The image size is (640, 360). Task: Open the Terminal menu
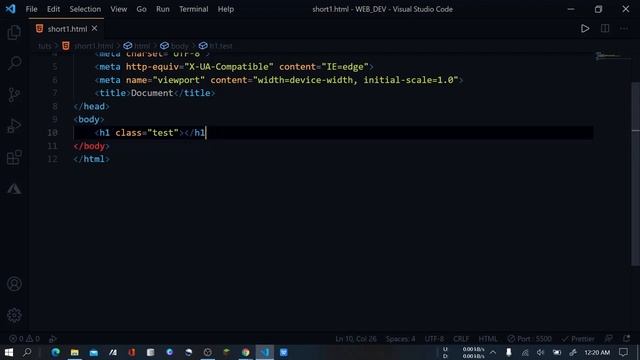(193, 9)
